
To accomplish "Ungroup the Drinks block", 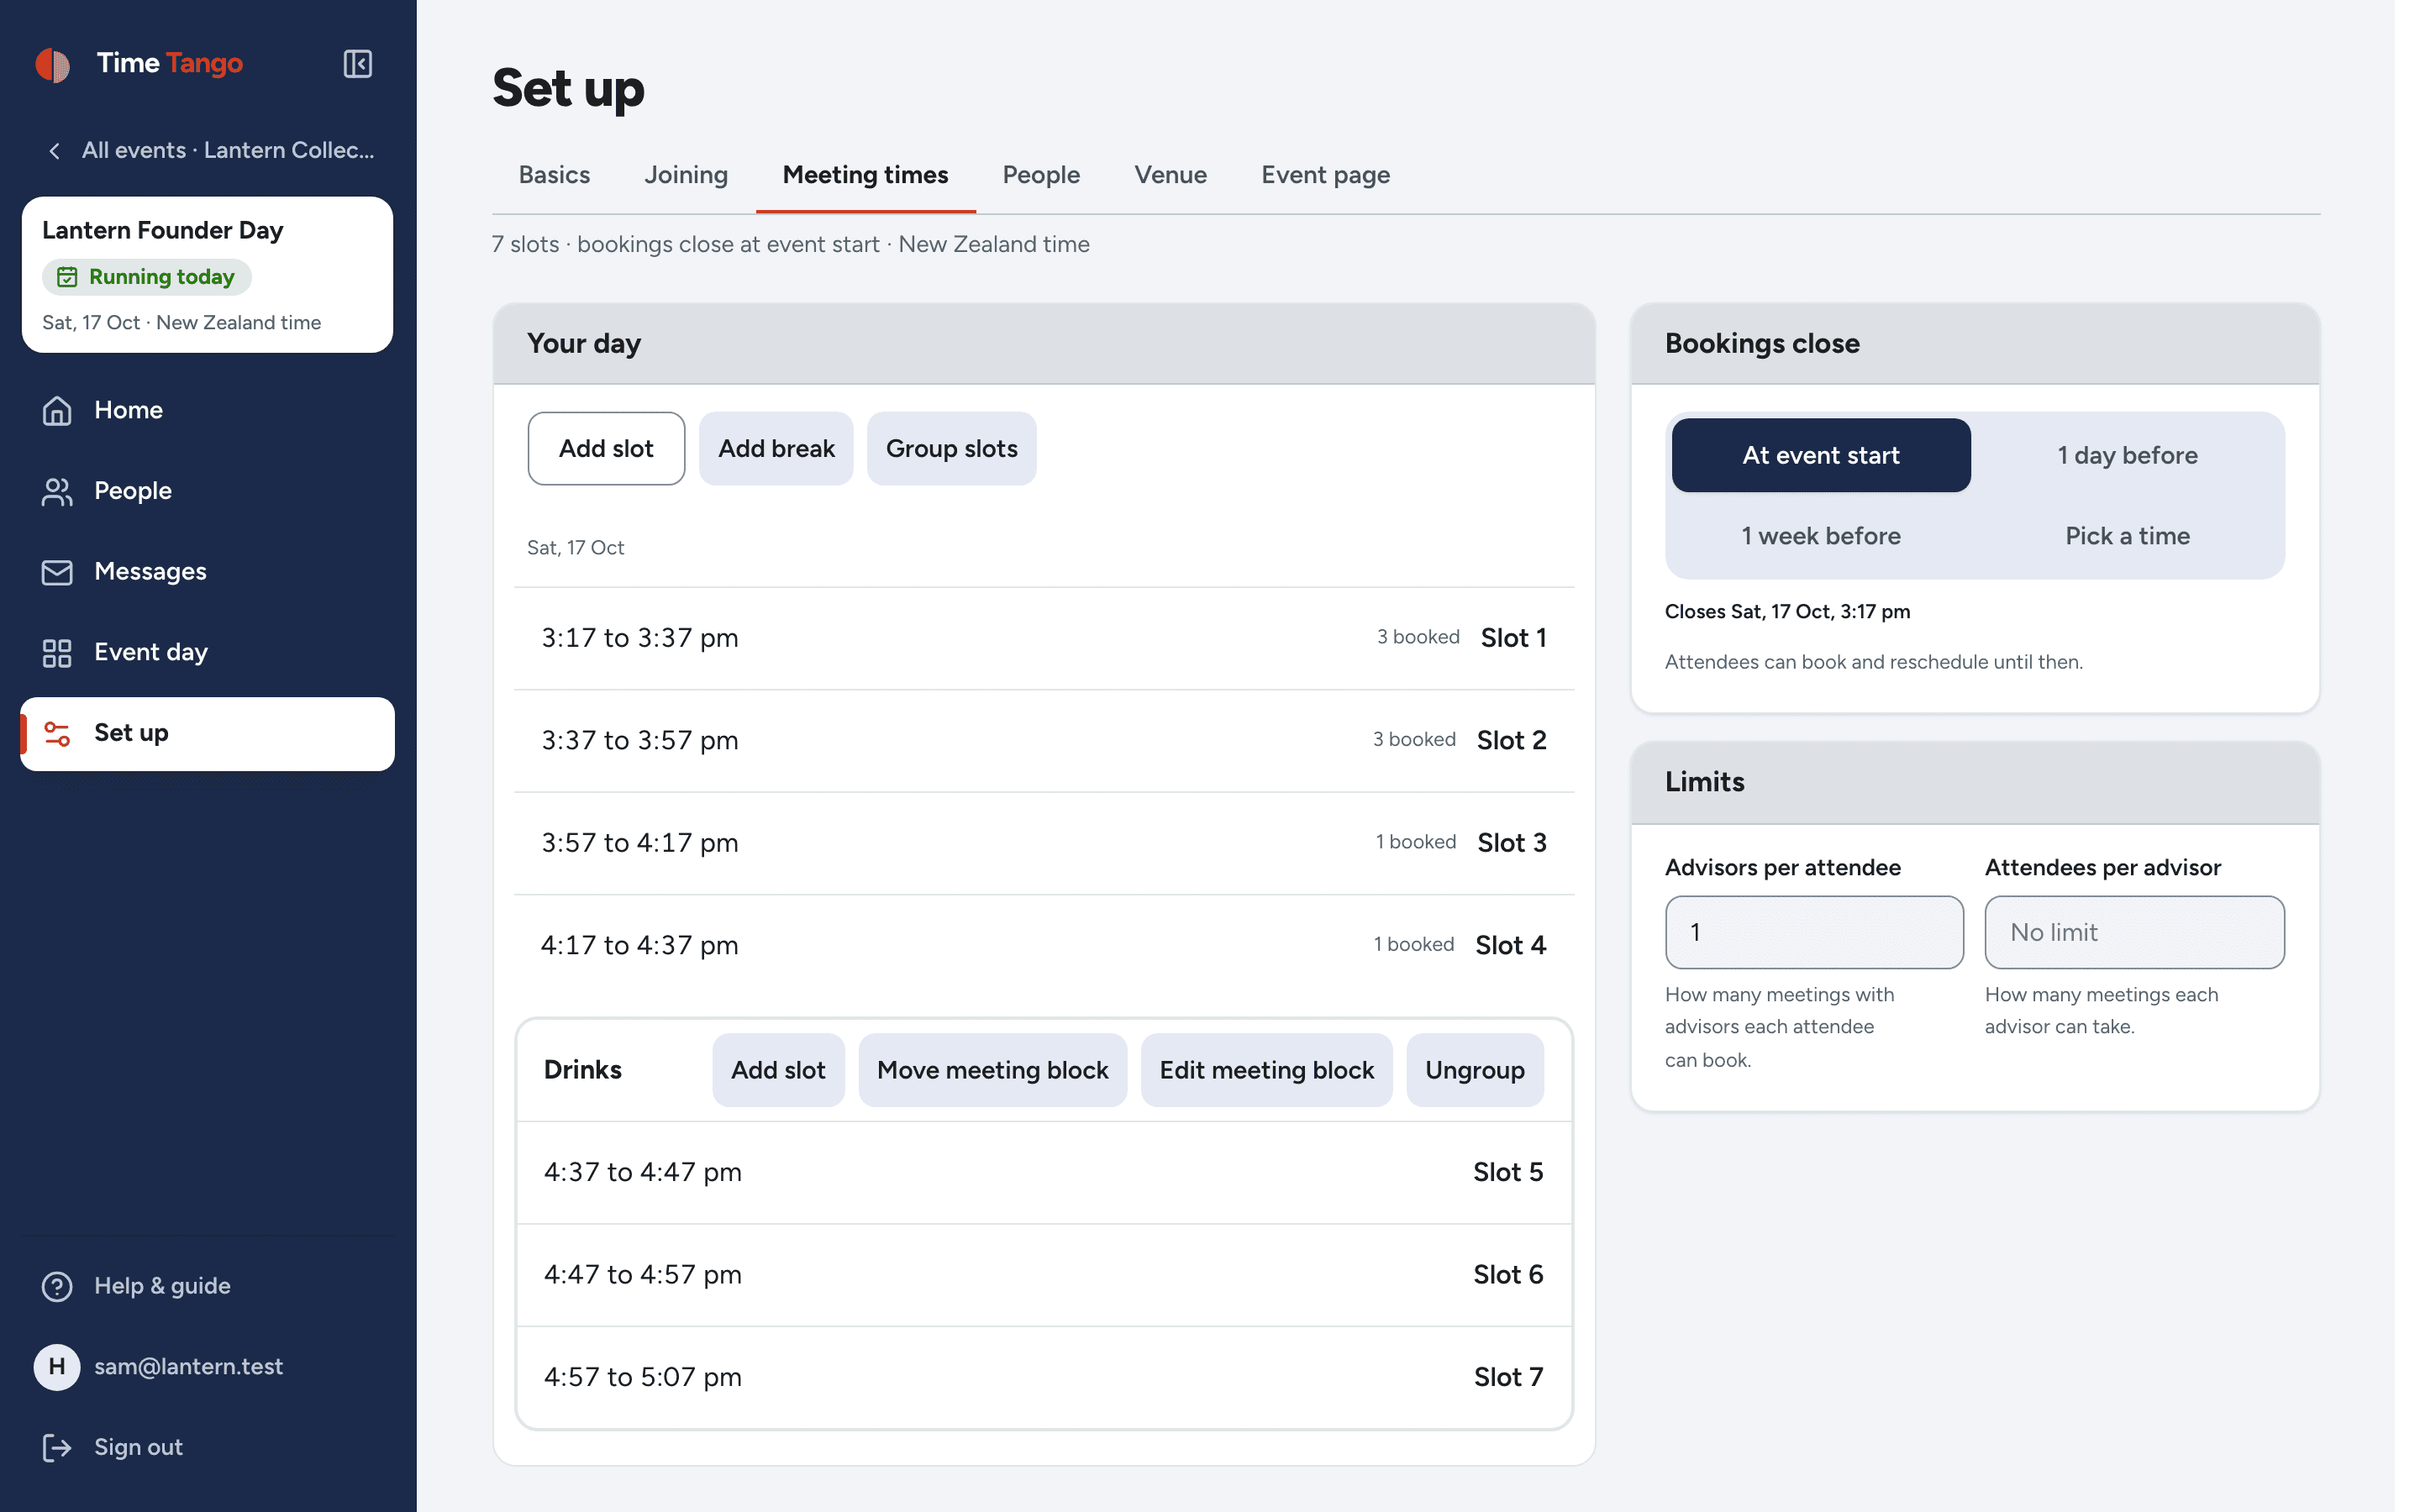I will (1474, 1070).
